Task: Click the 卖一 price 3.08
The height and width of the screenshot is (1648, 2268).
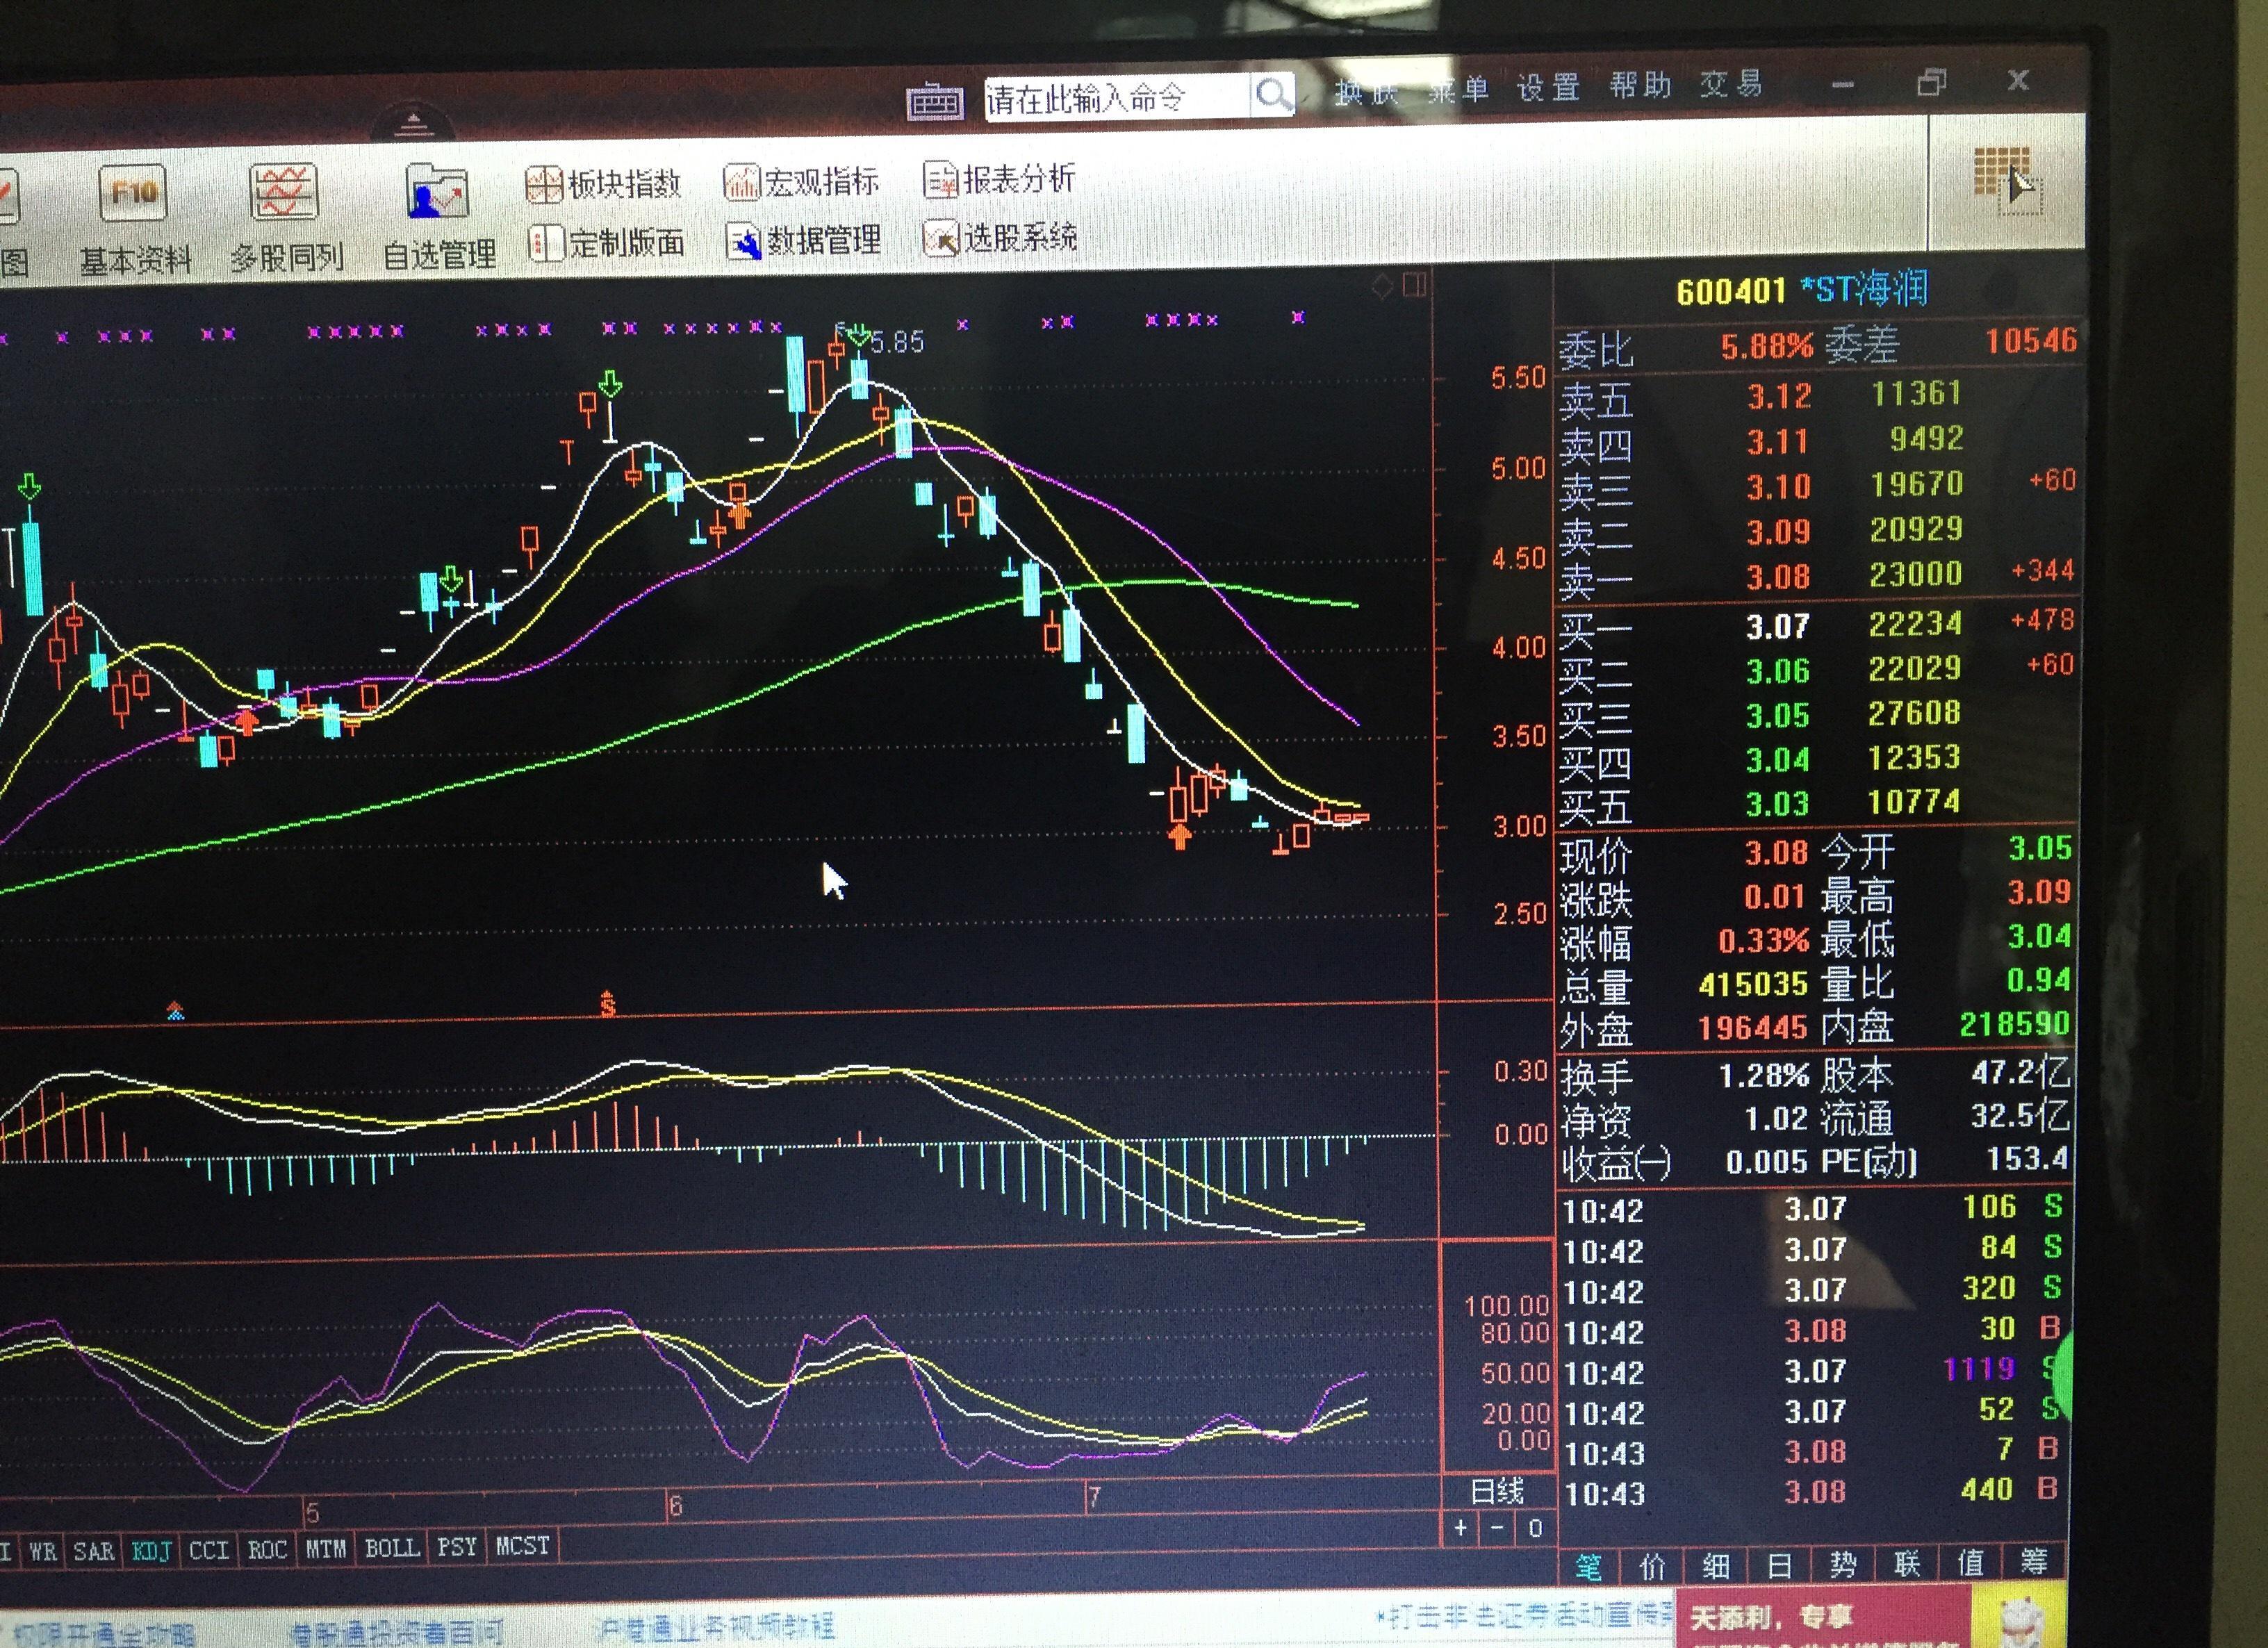Action: [x=1778, y=577]
